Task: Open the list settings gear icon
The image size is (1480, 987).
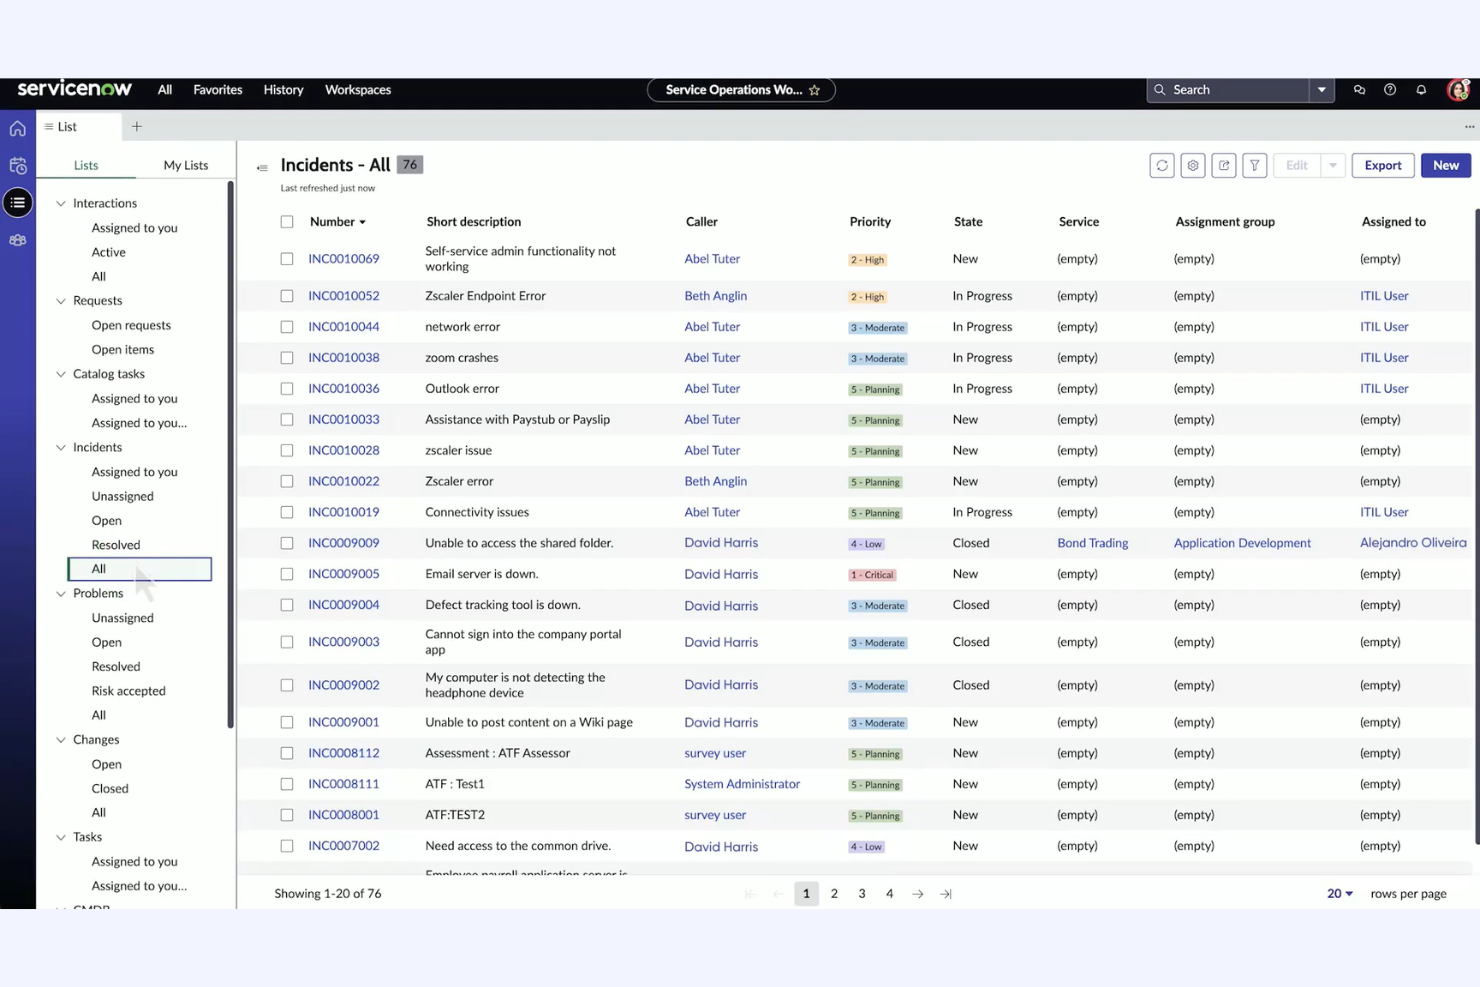Action: pos(1192,165)
